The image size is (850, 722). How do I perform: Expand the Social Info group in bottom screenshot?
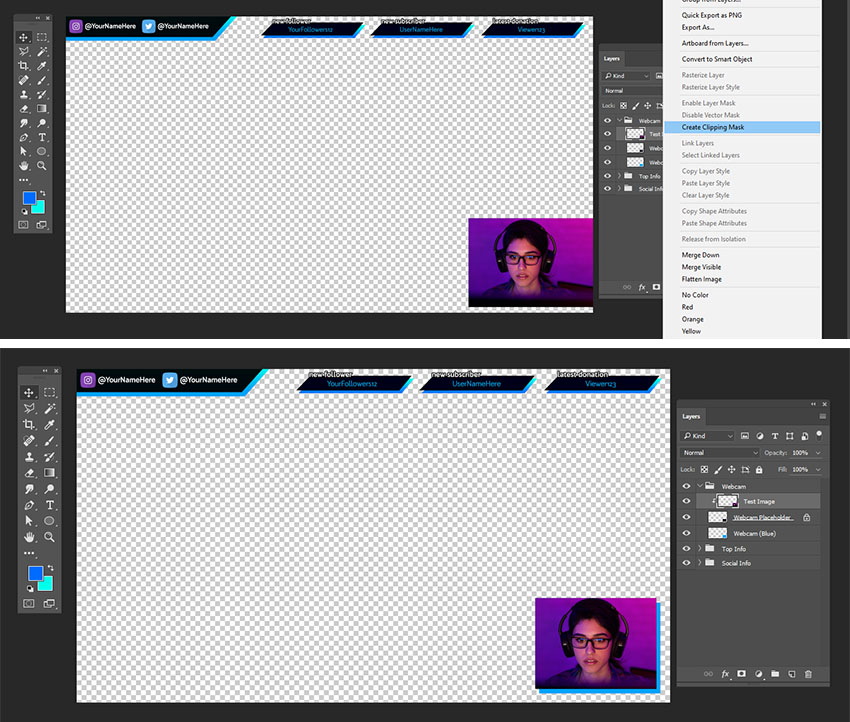700,563
